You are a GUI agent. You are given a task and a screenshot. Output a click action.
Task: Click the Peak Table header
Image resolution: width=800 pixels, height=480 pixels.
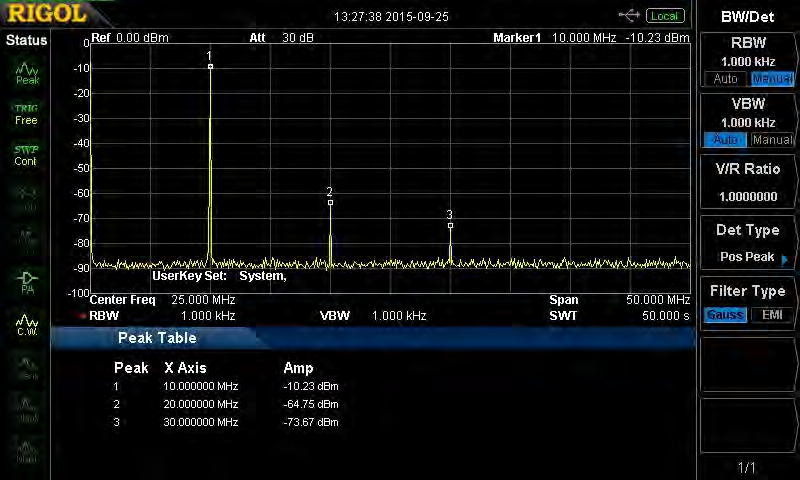(157, 338)
